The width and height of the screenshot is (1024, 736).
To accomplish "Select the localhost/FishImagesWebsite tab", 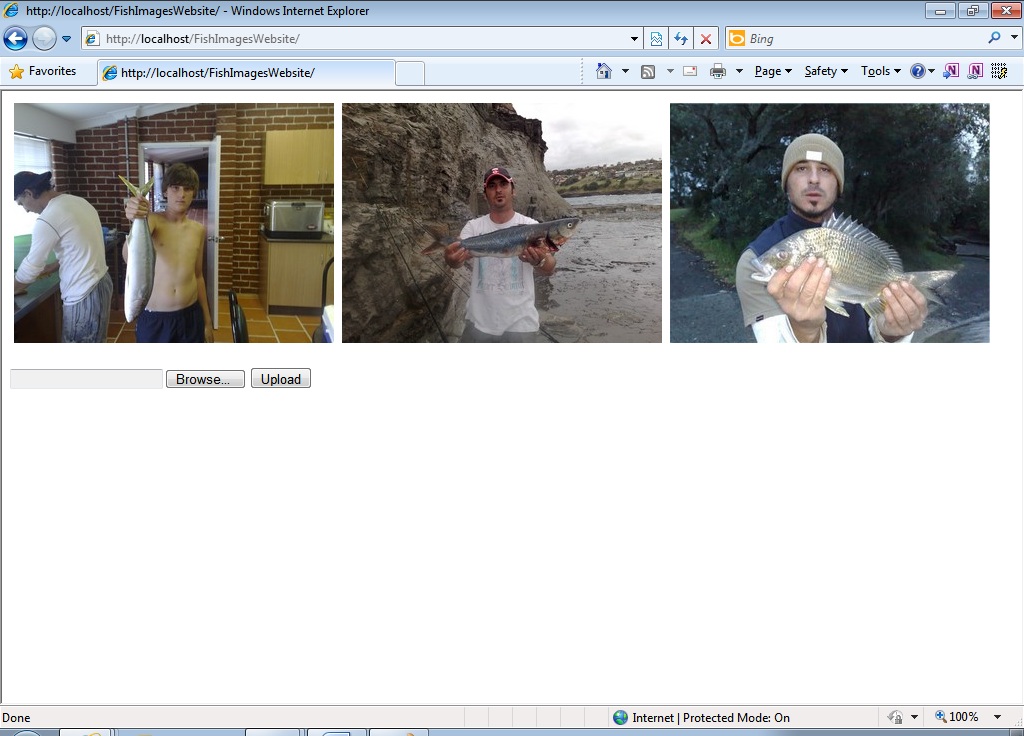I will pos(246,72).
